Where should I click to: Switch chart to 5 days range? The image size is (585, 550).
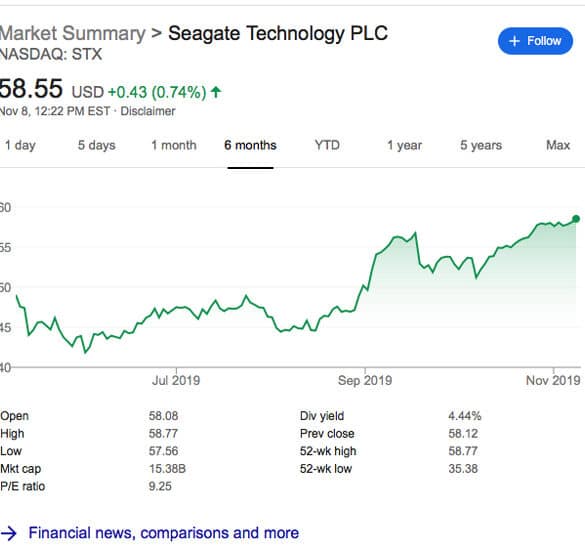(x=97, y=145)
